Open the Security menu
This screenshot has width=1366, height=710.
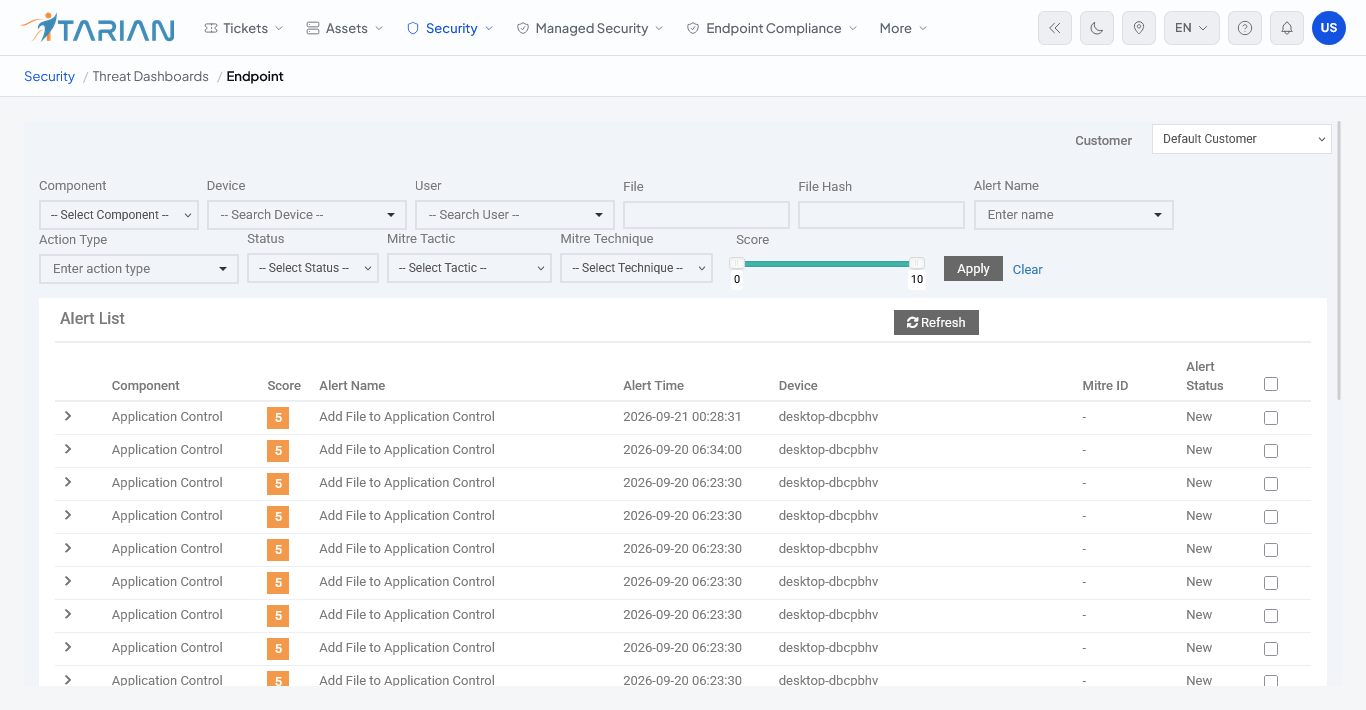[450, 28]
